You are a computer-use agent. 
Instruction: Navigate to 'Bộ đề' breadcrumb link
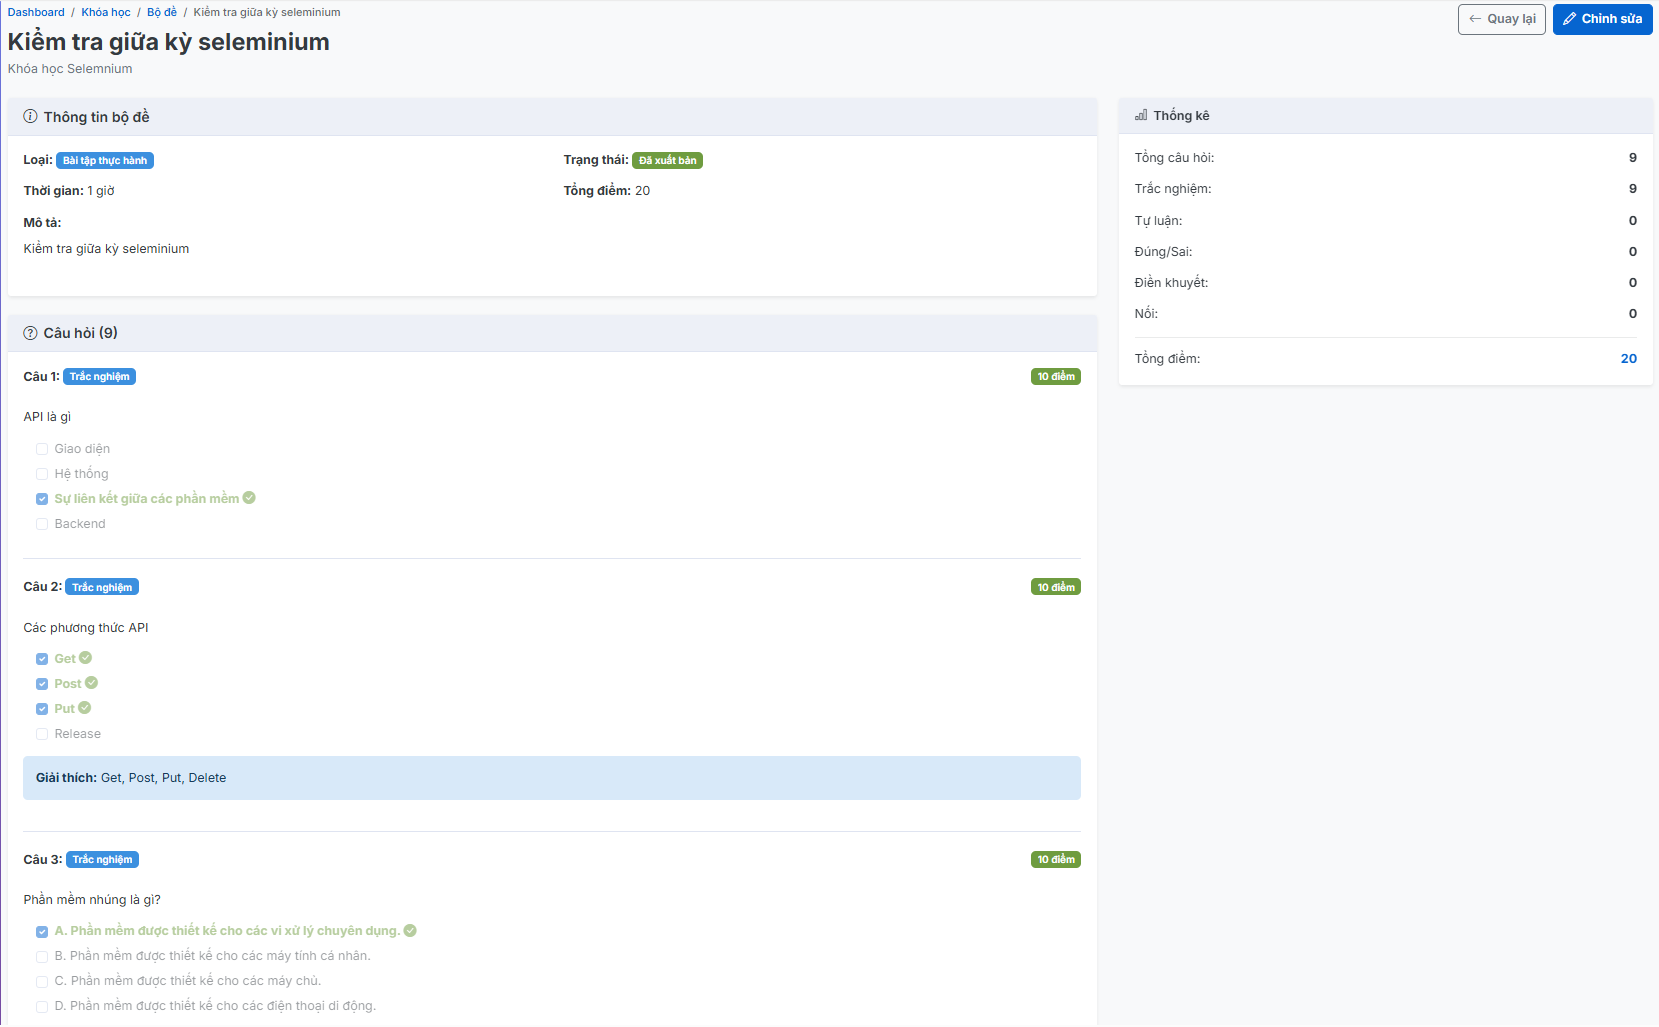click(162, 12)
